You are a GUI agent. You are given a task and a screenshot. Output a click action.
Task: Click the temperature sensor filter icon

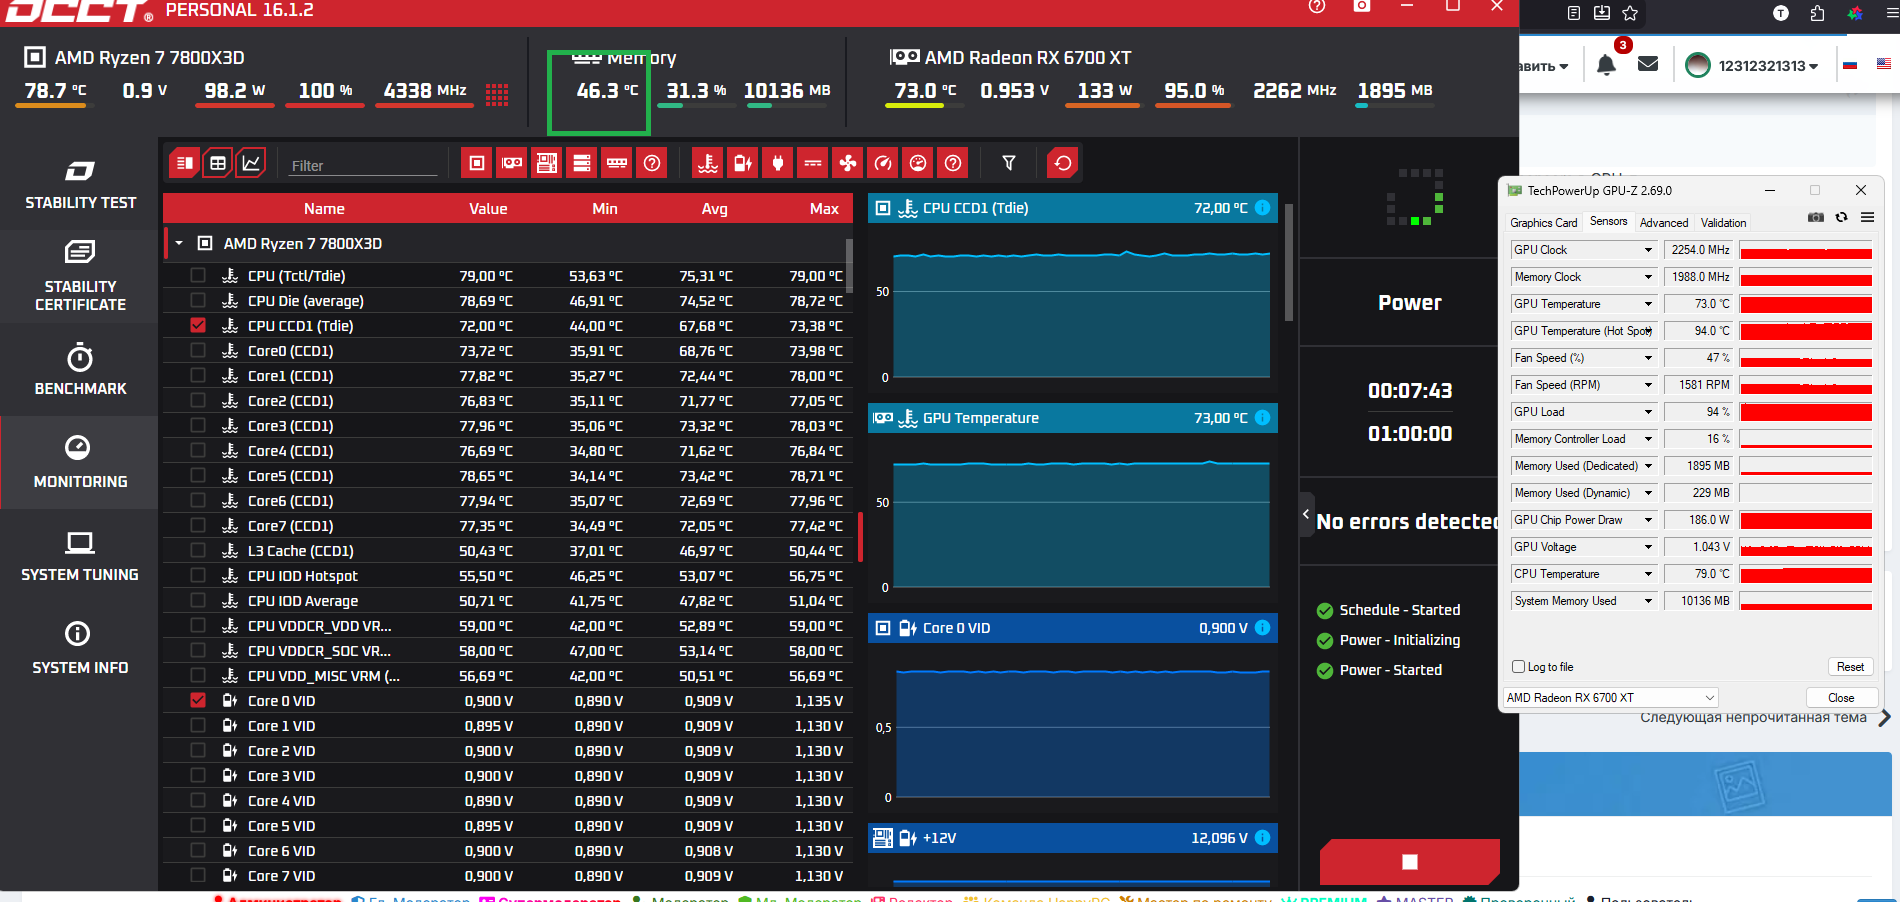[708, 163]
